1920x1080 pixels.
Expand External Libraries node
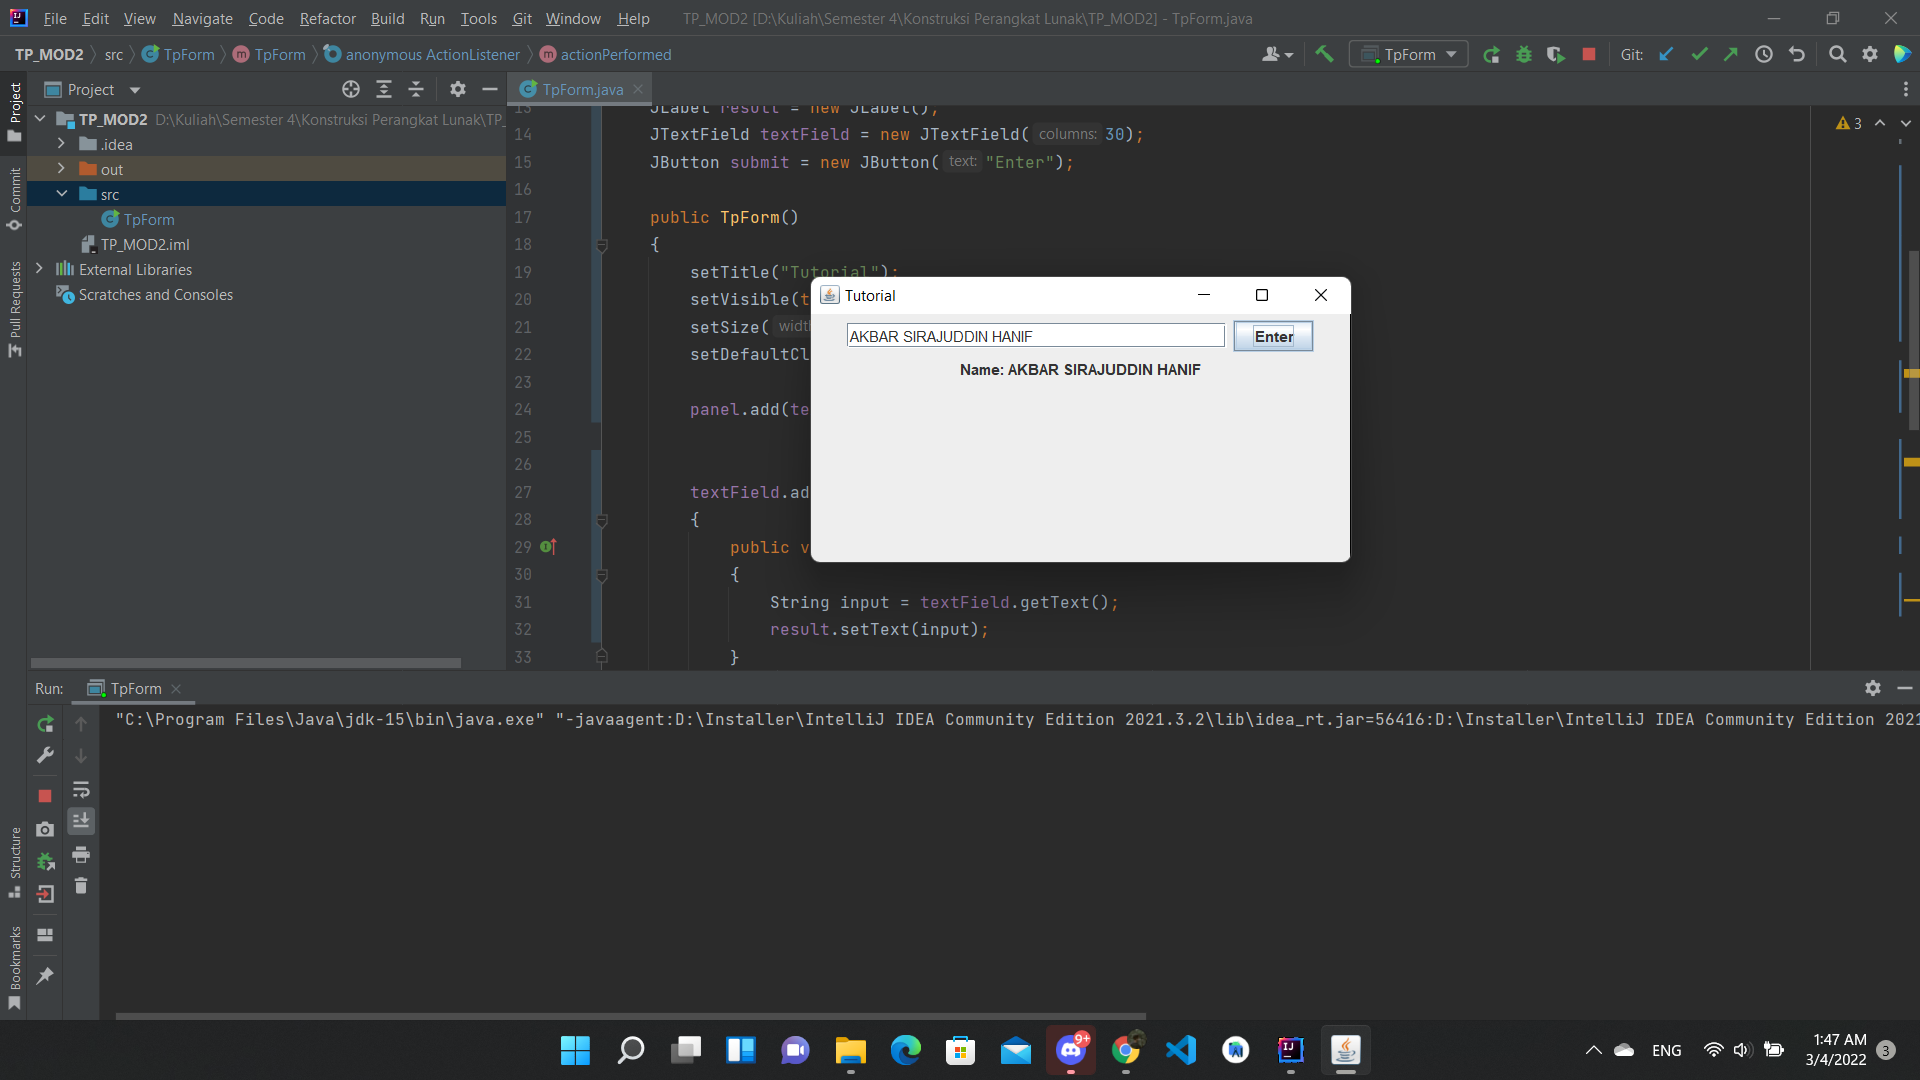click(x=39, y=269)
